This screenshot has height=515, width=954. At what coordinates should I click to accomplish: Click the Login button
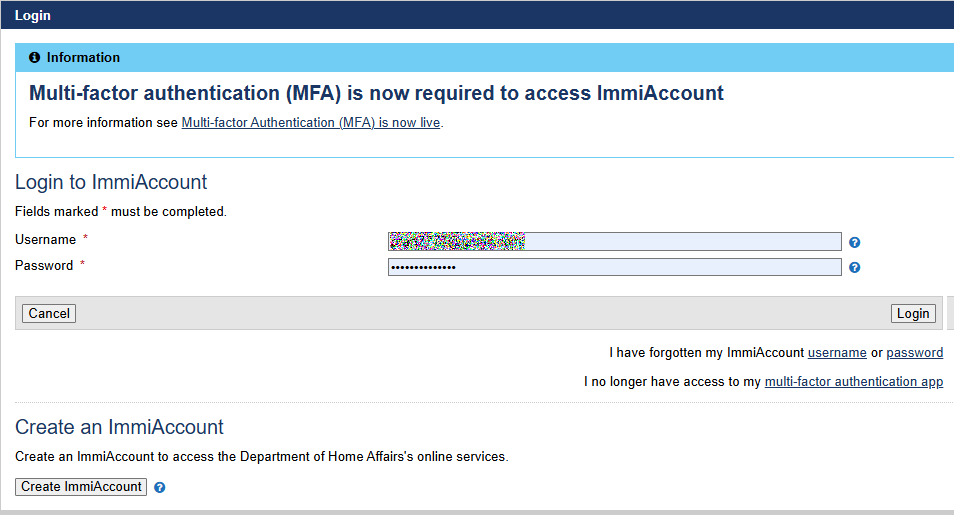click(913, 314)
